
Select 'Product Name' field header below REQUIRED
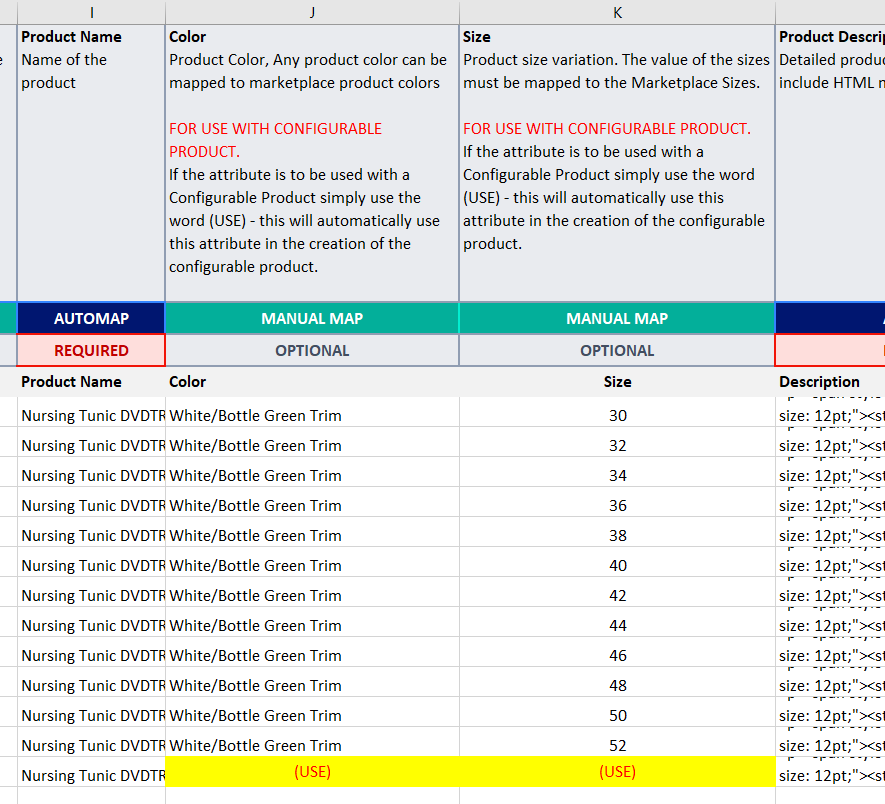click(91, 382)
